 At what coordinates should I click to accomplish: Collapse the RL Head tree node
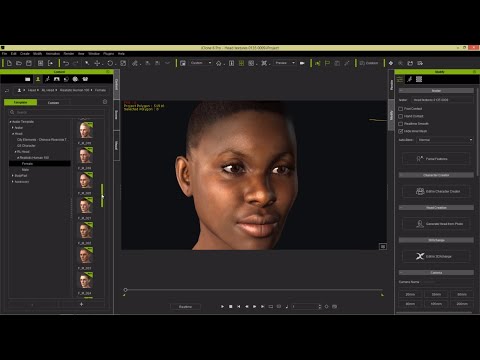pyautogui.click(x=15, y=152)
